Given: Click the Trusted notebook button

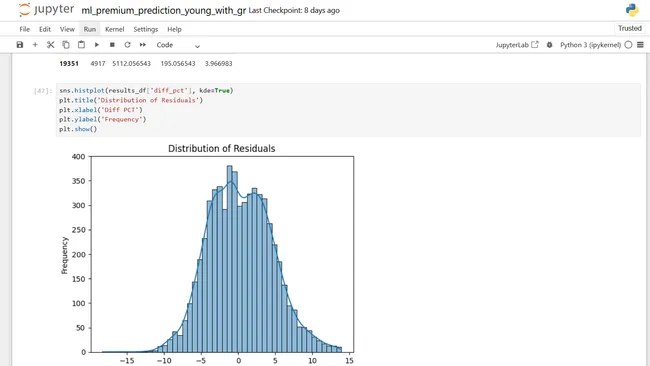Looking at the screenshot, I should click(x=630, y=28).
